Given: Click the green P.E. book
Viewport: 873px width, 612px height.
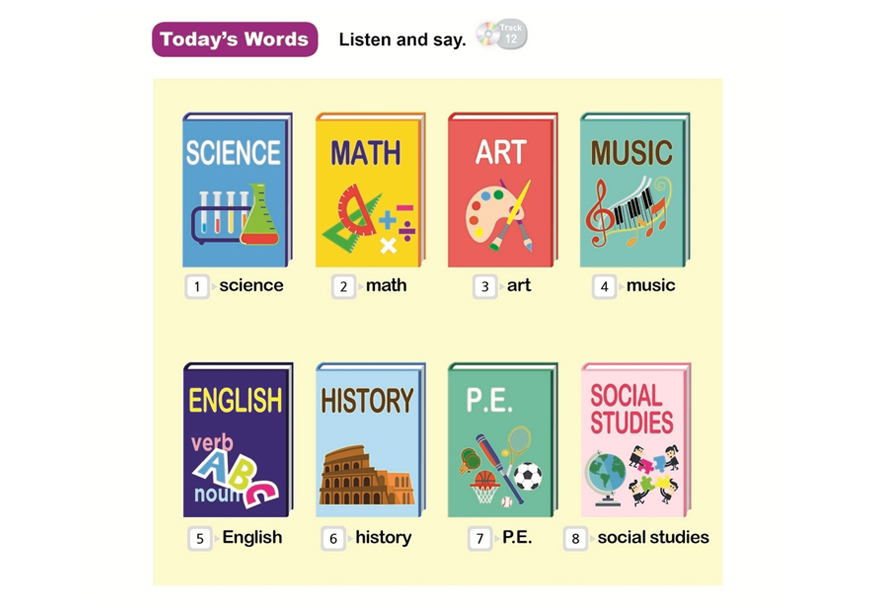Looking at the screenshot, I should 502,440.
